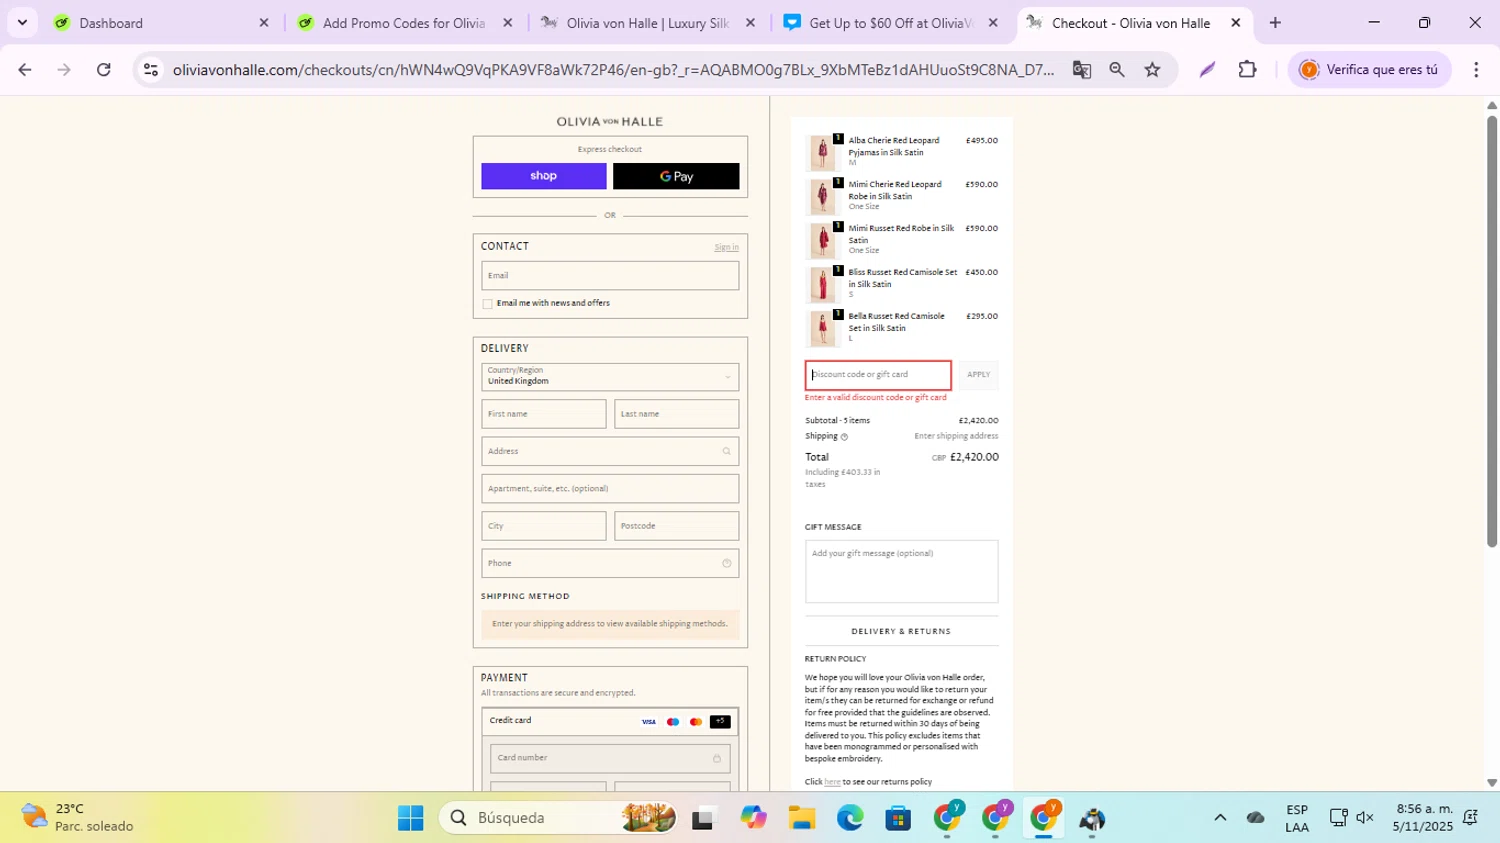Follow the Sign in link
Image resolution: width=1500 pixels, height=843 pixels.
click(x=727, y=247)
